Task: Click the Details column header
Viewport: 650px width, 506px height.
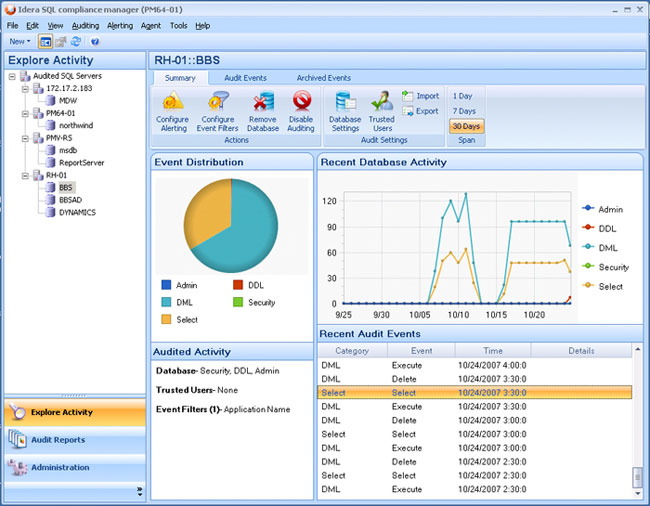Action: pyautogui.click(x=581, y=351)
